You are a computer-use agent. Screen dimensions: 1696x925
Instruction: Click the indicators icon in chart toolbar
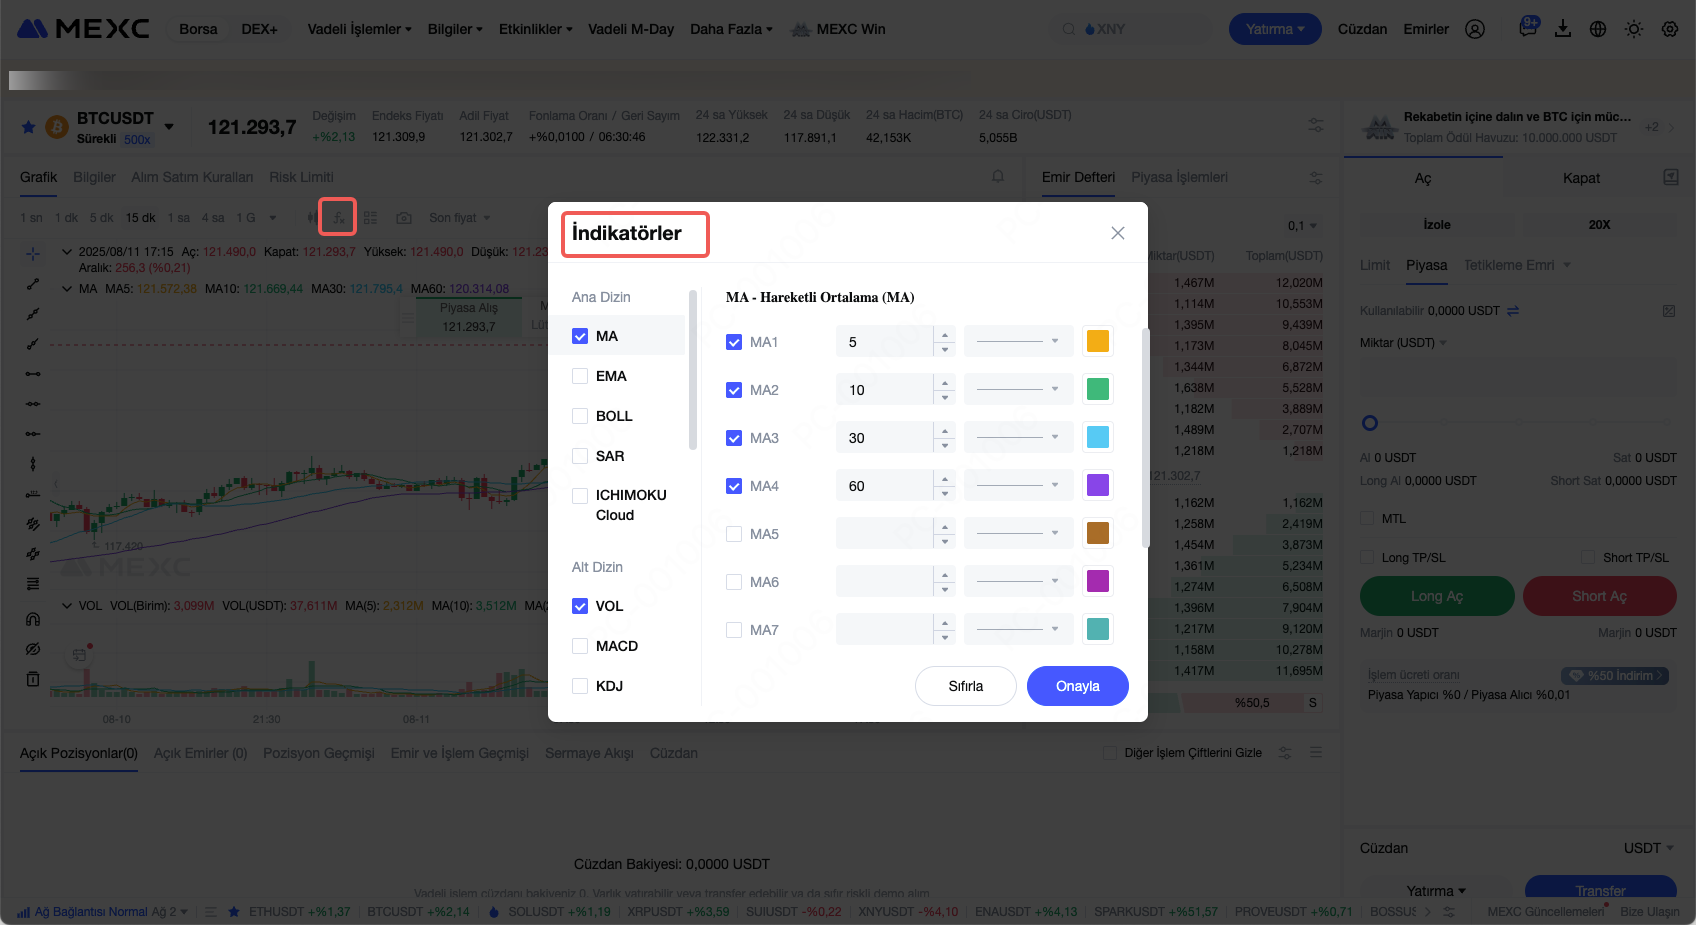338,217
